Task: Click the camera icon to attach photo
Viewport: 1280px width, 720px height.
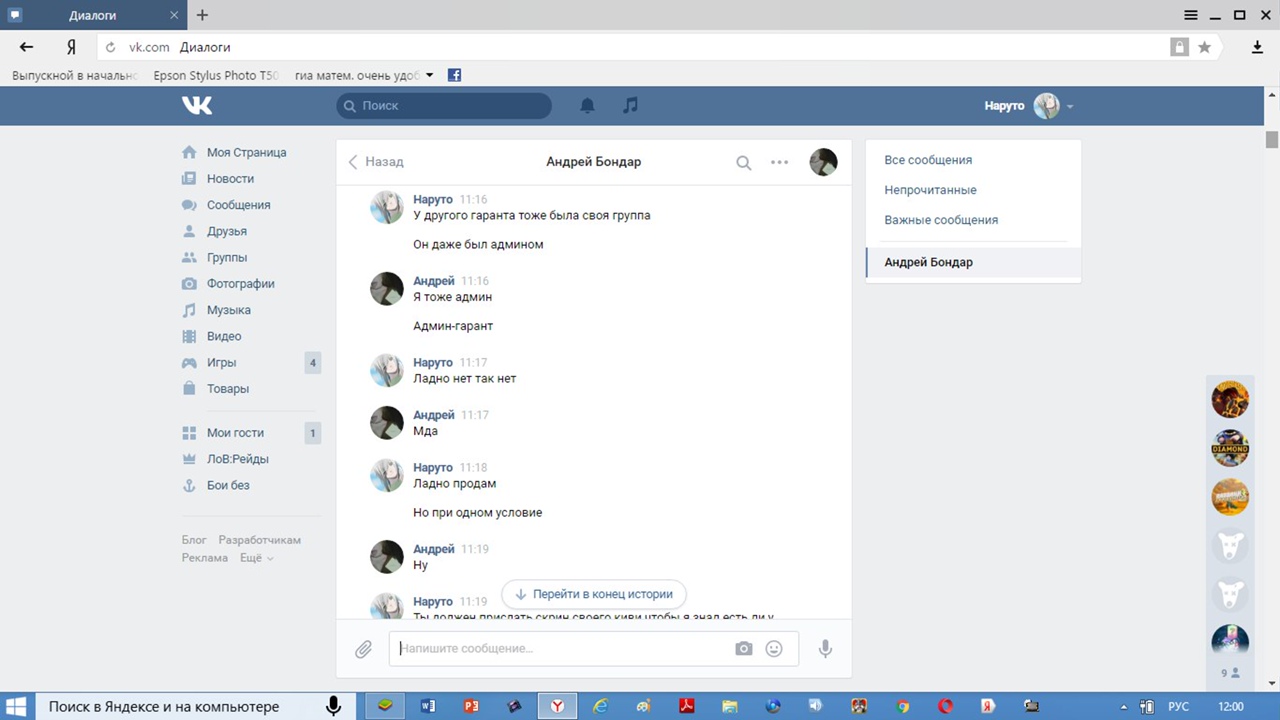Action: coord(743,649)
